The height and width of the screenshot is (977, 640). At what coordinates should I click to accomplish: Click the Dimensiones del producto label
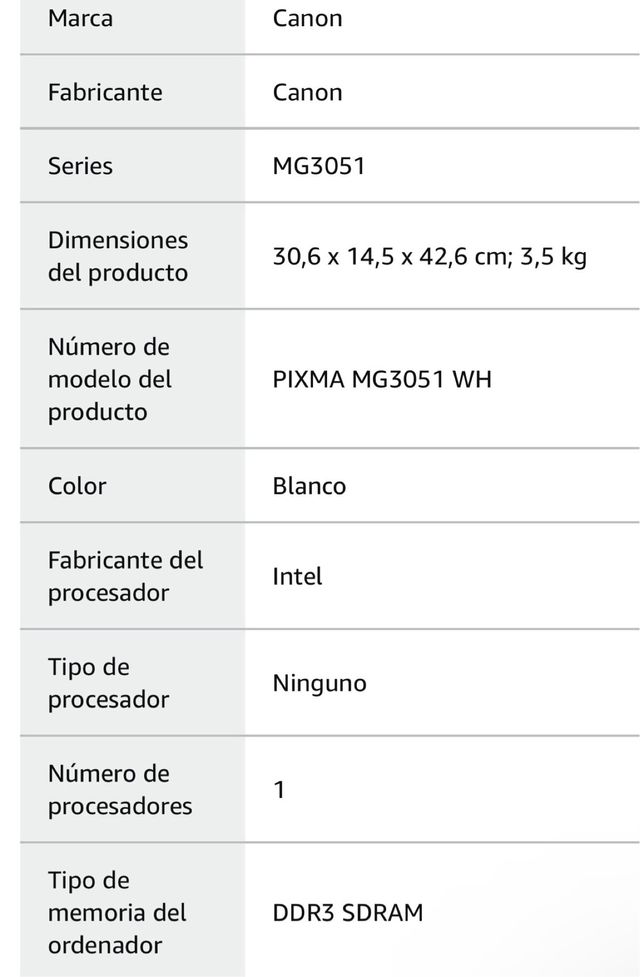click(118, 256)
